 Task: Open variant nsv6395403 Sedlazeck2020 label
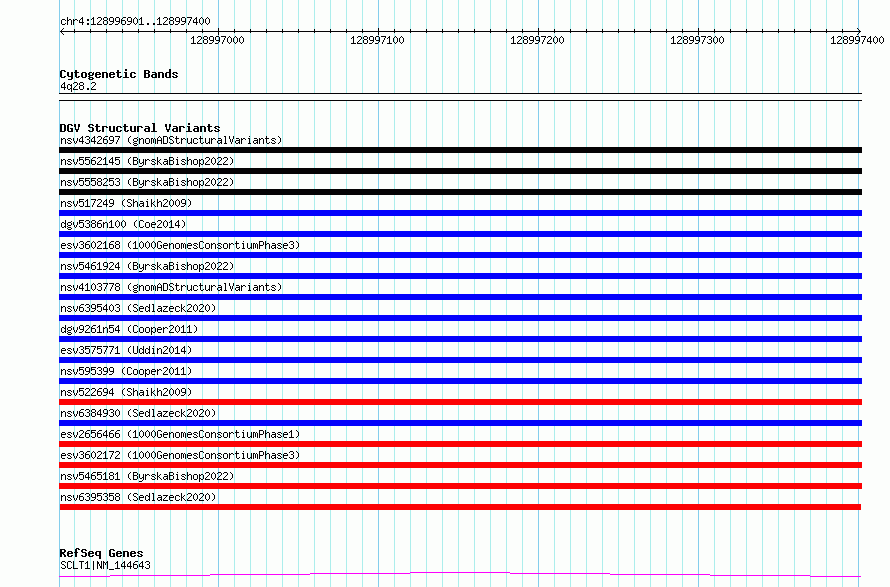pos(138,308)
